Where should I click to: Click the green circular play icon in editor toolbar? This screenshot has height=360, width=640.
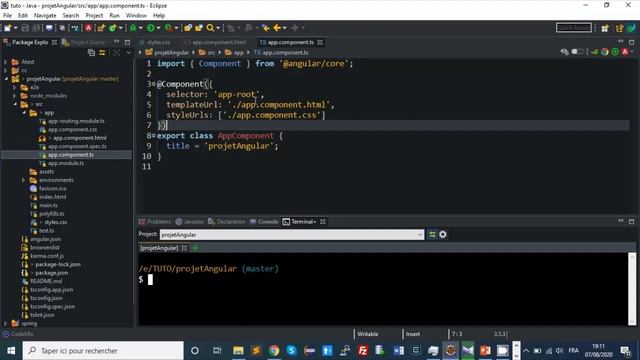click(x=615, y=52)
